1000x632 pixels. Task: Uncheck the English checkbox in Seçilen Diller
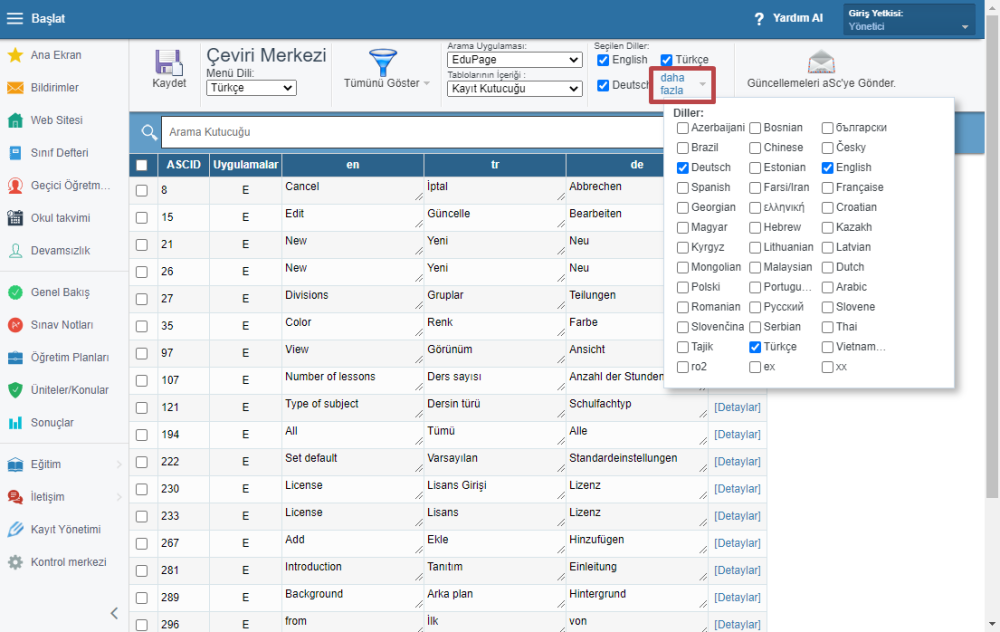point(603,60)
